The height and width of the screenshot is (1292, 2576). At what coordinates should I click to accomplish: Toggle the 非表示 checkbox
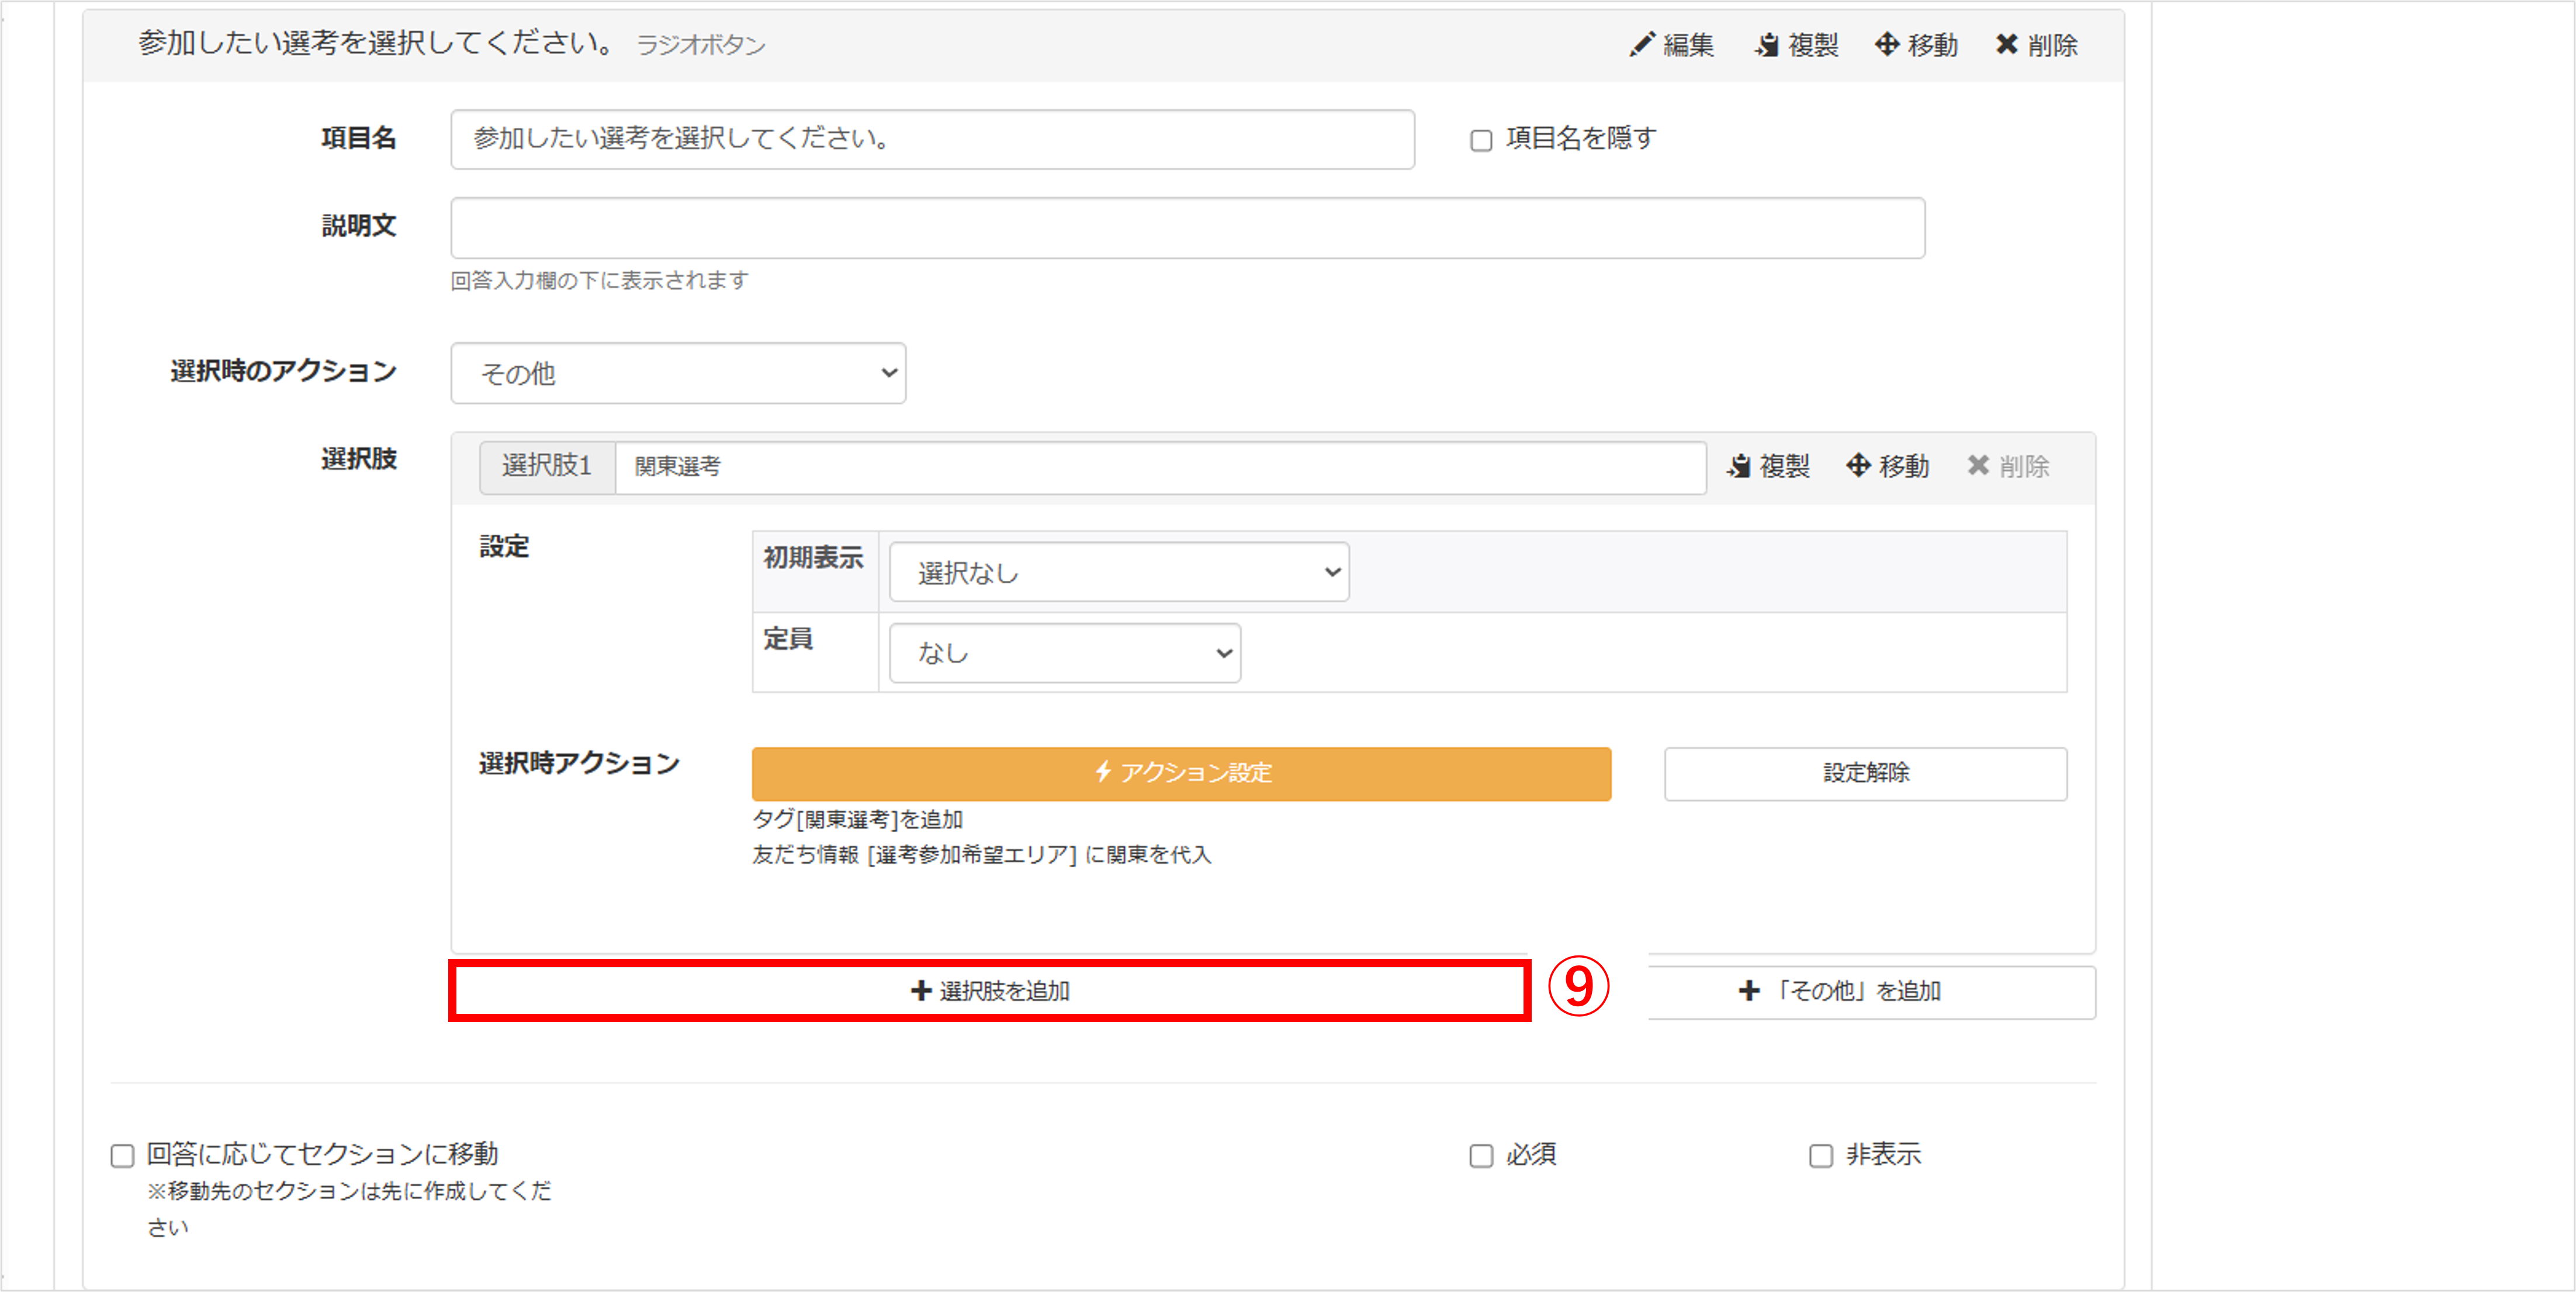1820,1156
